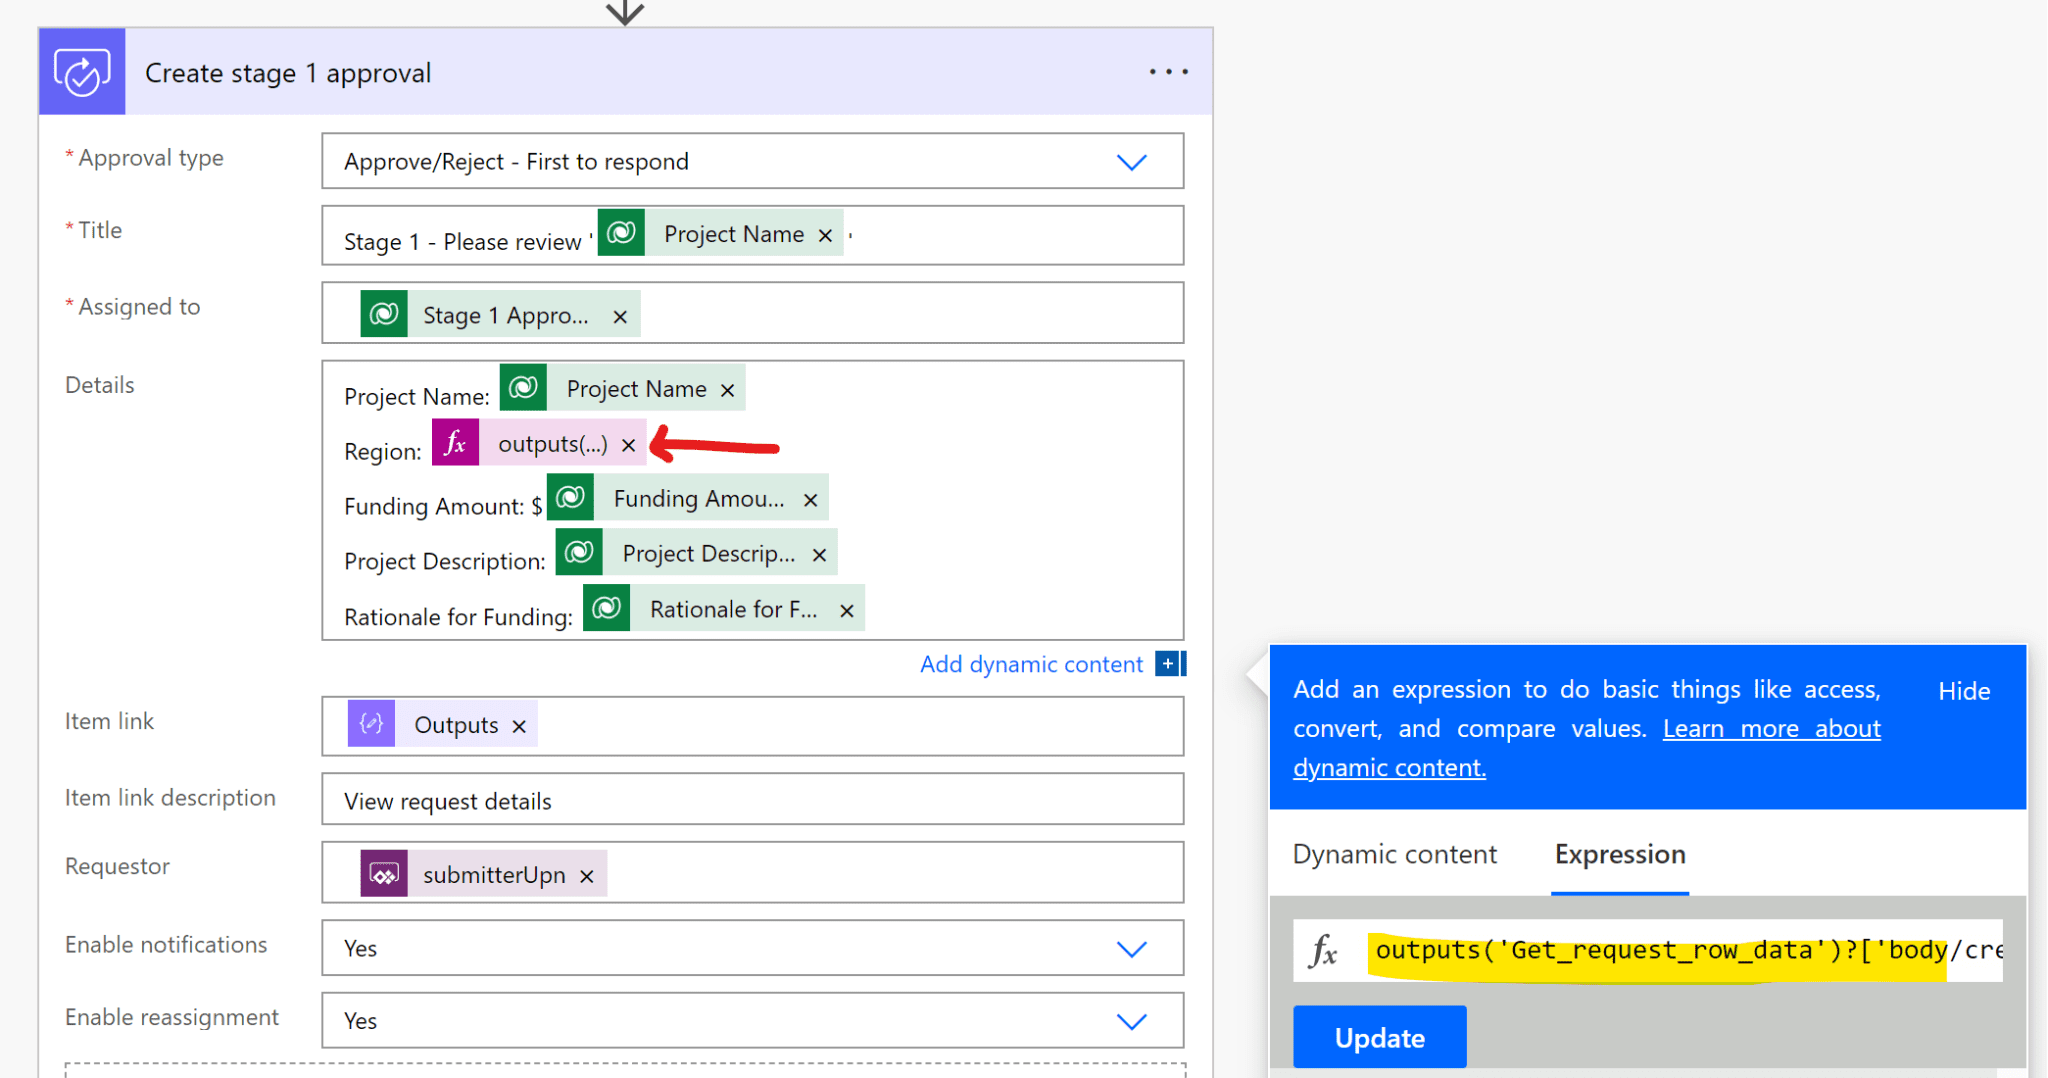The width and height of the screenshot is (2048, 1078).
Task: Click the Project Name dynamic content icon in Title
Action: tap(621, 232)
